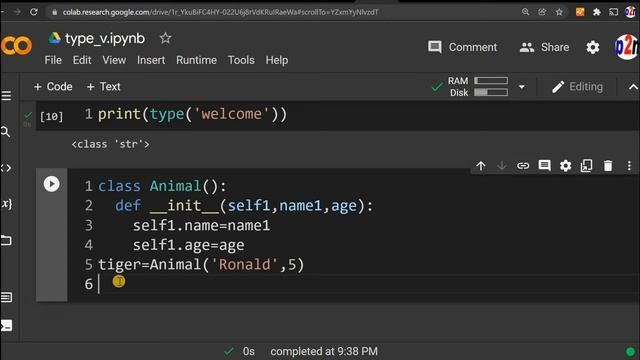Viewport: 640px width, 360px height.
Task: Collapse the header with chevron
Action: point(633,87)
